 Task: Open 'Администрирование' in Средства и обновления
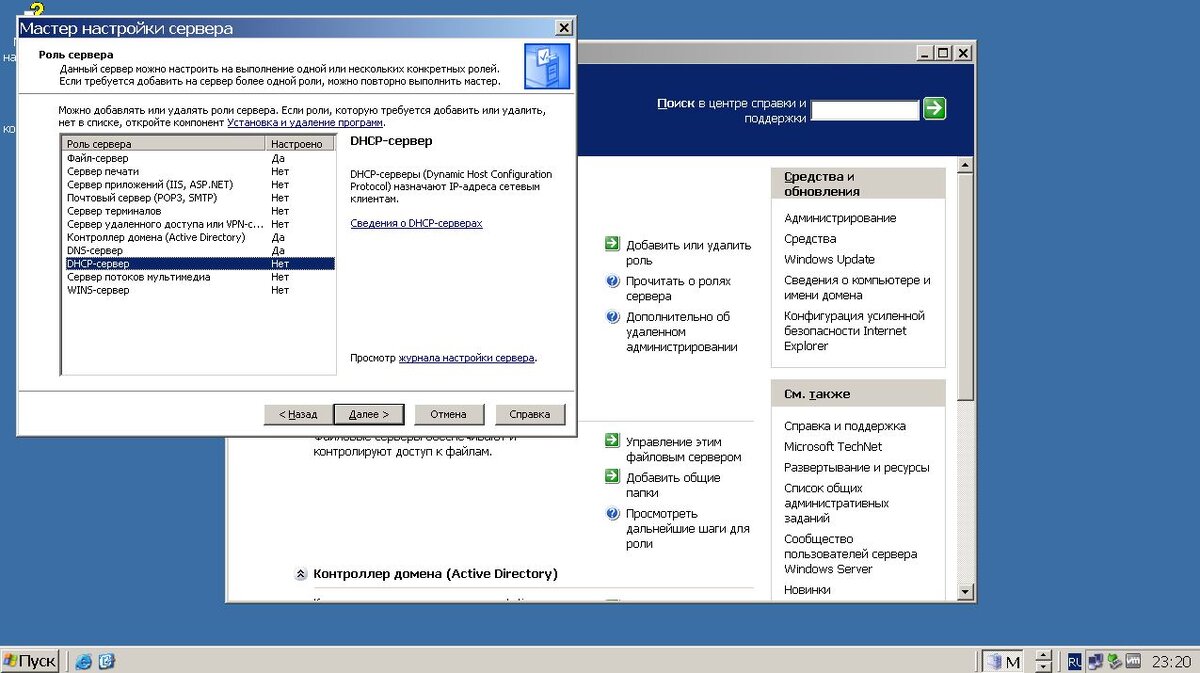click(840, 218)
